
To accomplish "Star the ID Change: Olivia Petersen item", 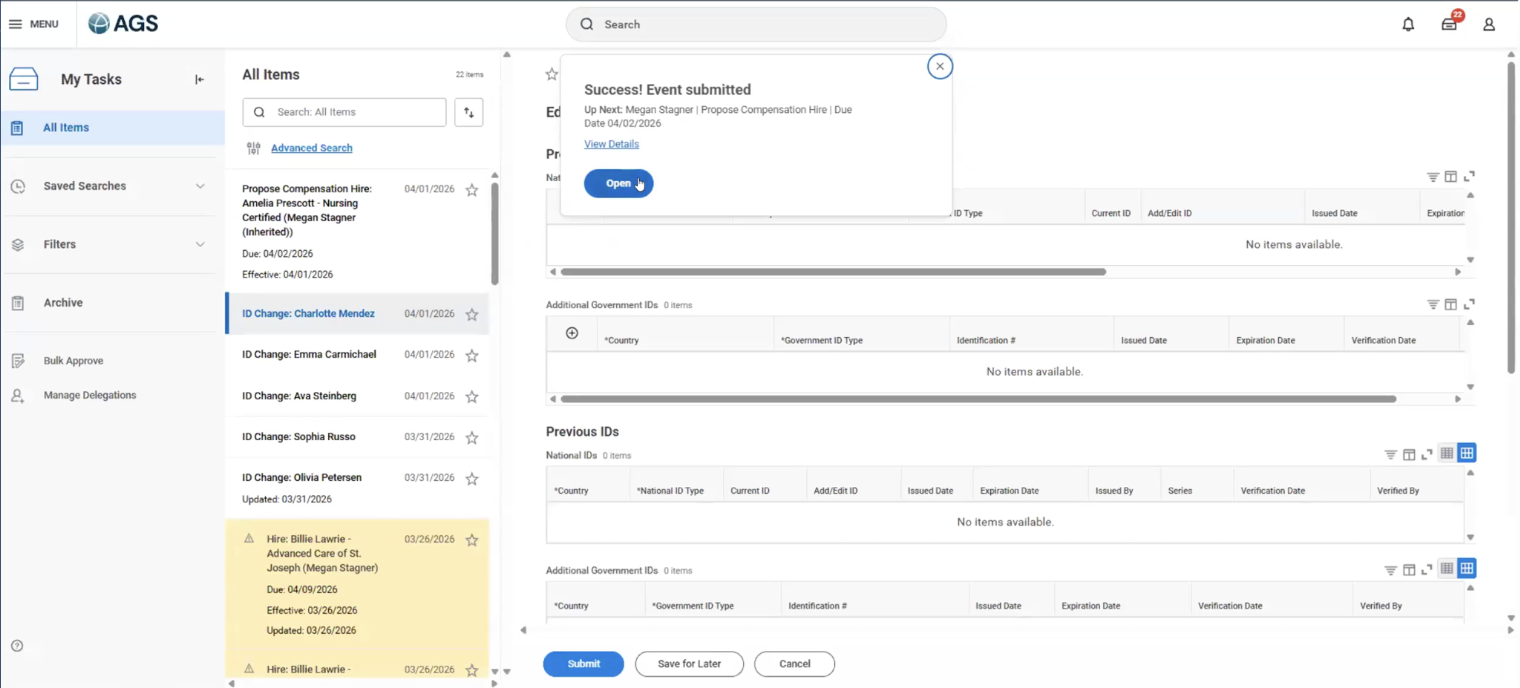I will click(472, 479).
